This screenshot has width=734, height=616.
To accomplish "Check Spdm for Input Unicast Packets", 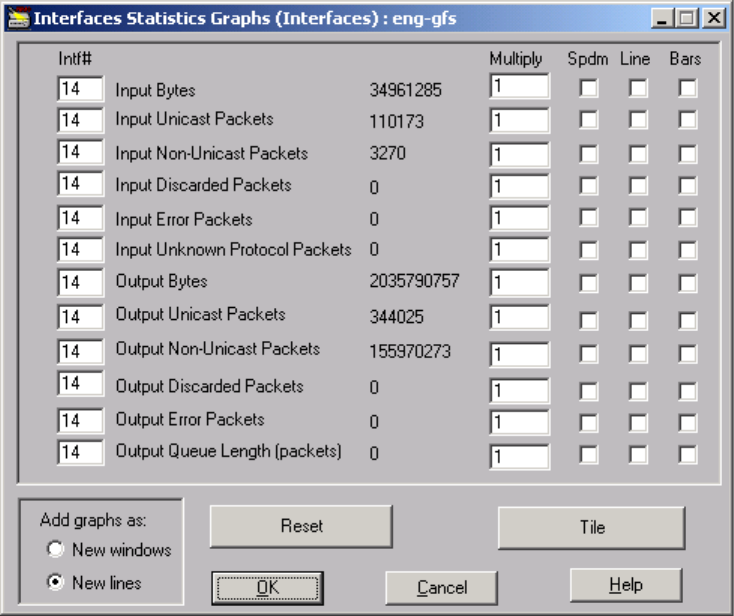I will coord(588,119).
